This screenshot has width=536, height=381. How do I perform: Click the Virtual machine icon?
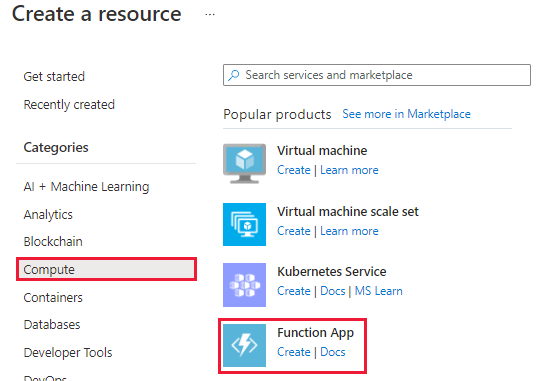(244, 164)
